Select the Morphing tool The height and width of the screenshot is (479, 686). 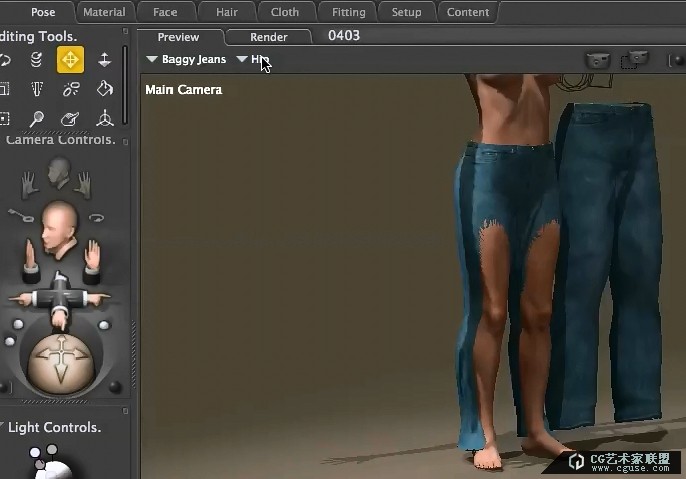70,118
